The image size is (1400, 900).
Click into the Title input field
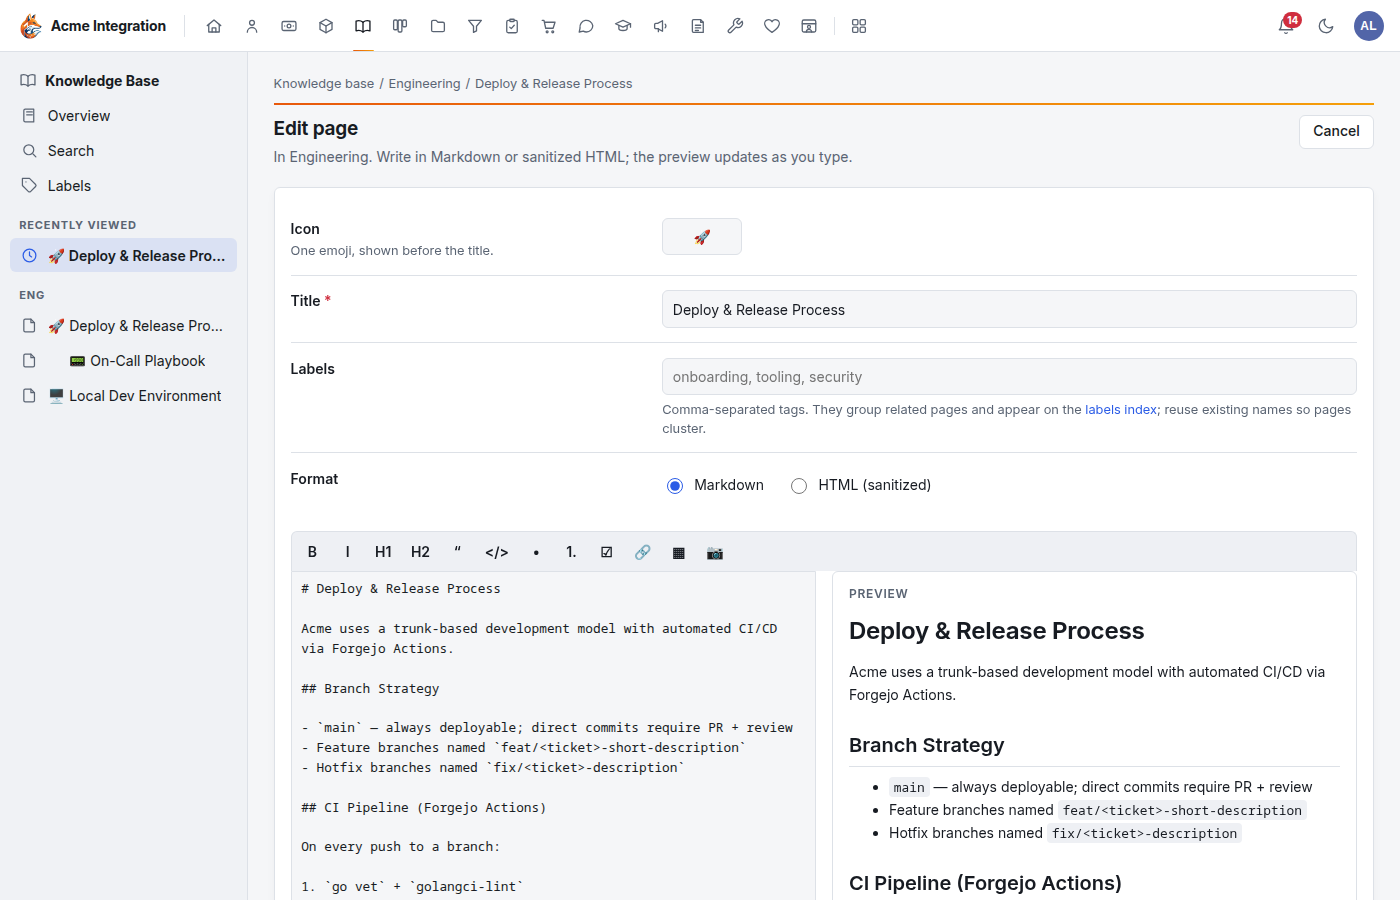pyautogui.click(x=1009, y=309)
